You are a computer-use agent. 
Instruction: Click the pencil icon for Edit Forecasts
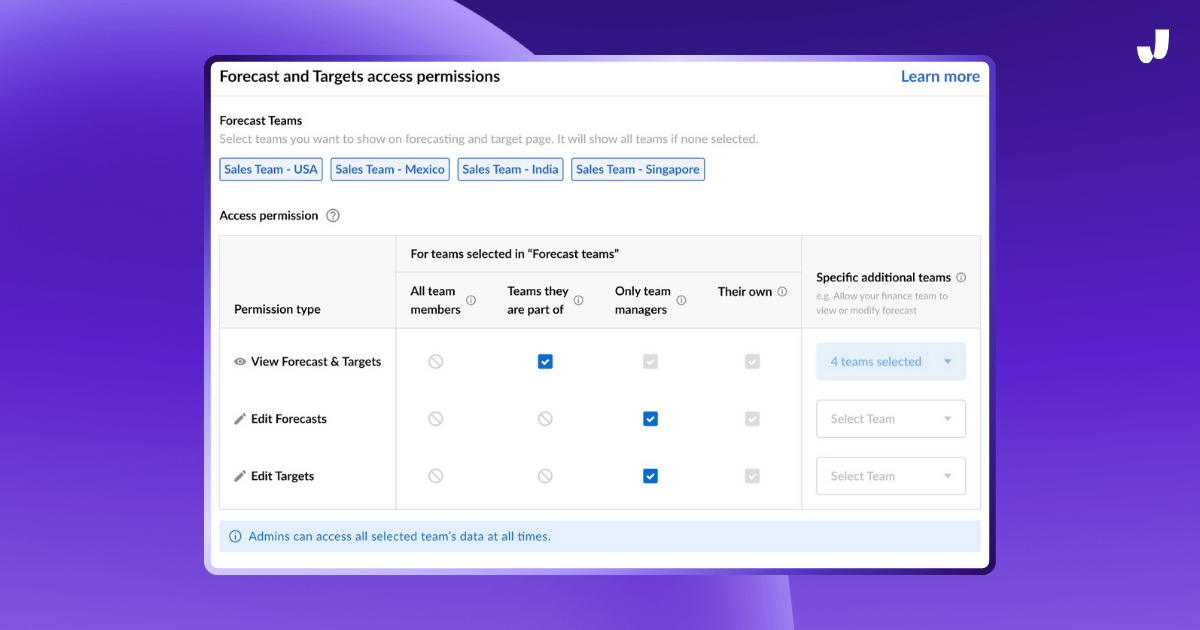[x=240, y=419]
